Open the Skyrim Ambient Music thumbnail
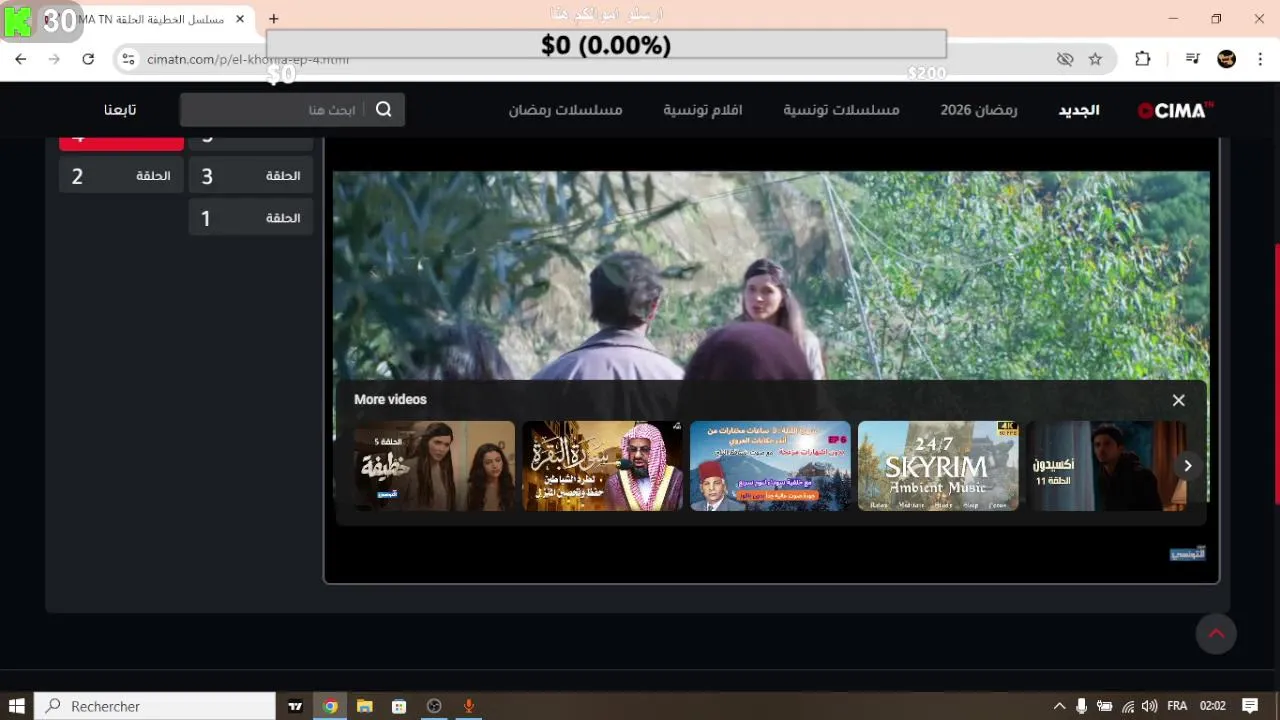Viewport: 1280px width, 720px height. click(938, 466)
